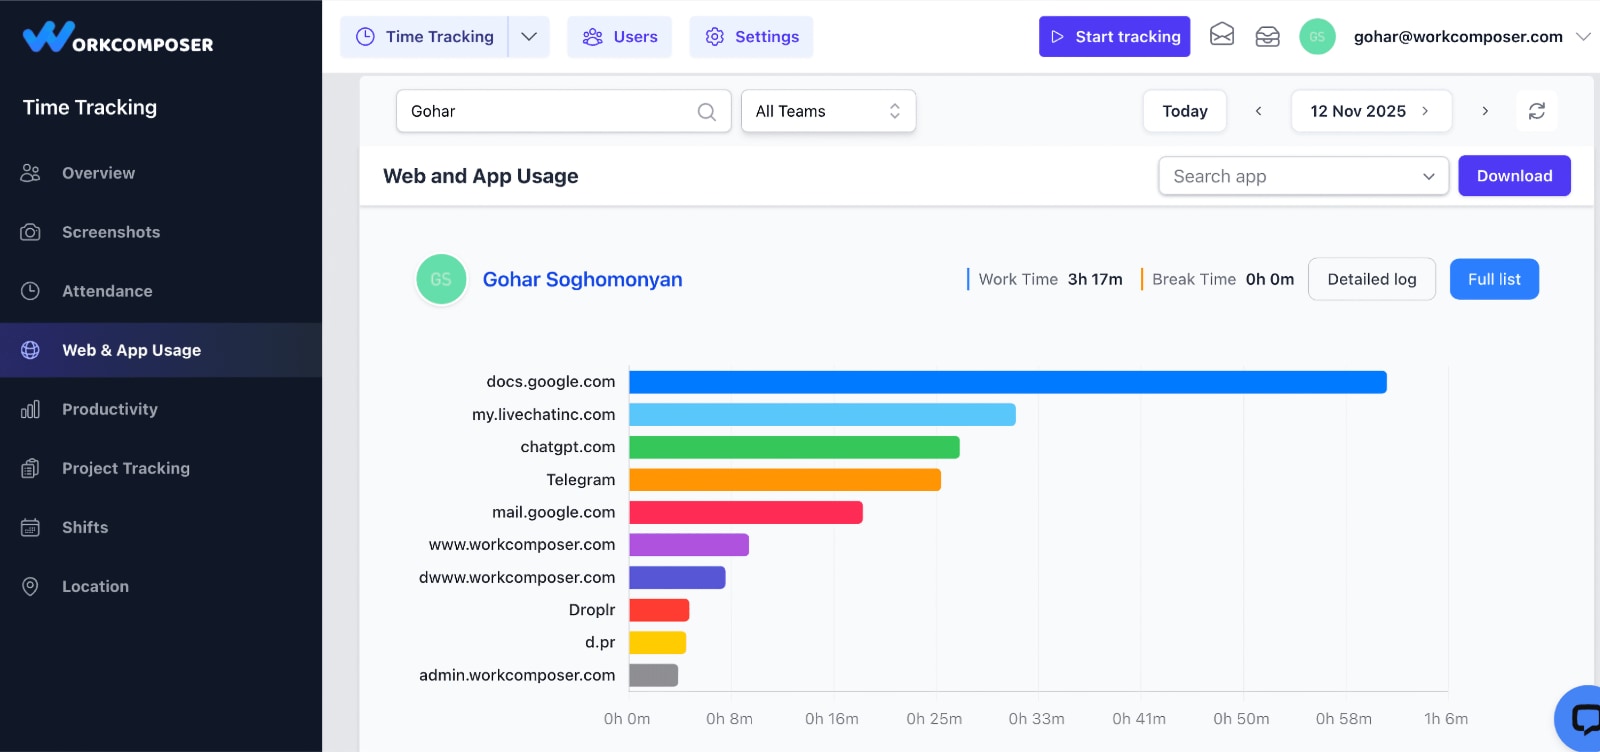Click the docs.google.com label
This screenshot has height=752, width=1600.
(551, 382)
